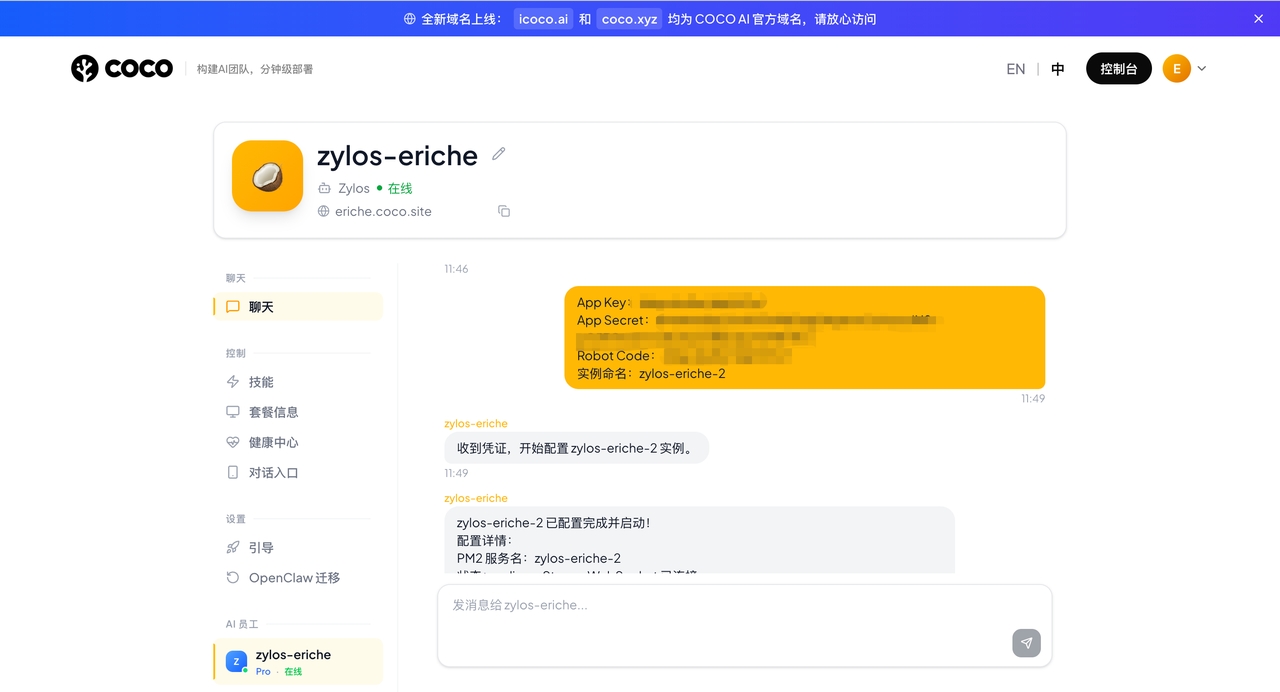
Task: Click the globe icon in the banner
Action: 409,19
